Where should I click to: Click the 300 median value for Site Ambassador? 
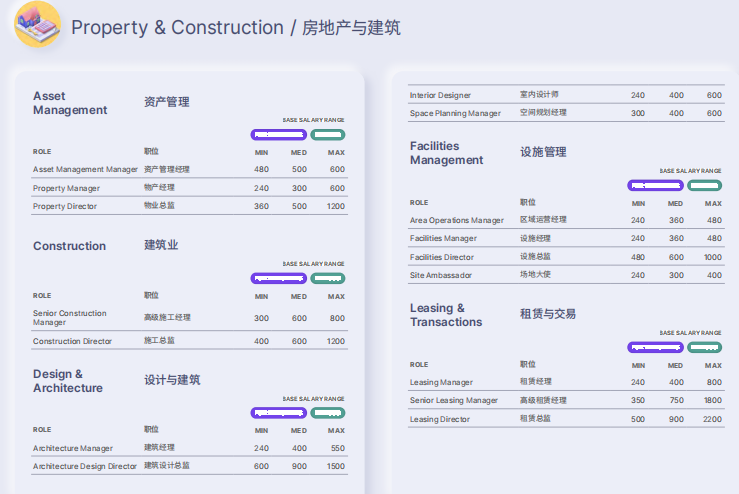676,275
